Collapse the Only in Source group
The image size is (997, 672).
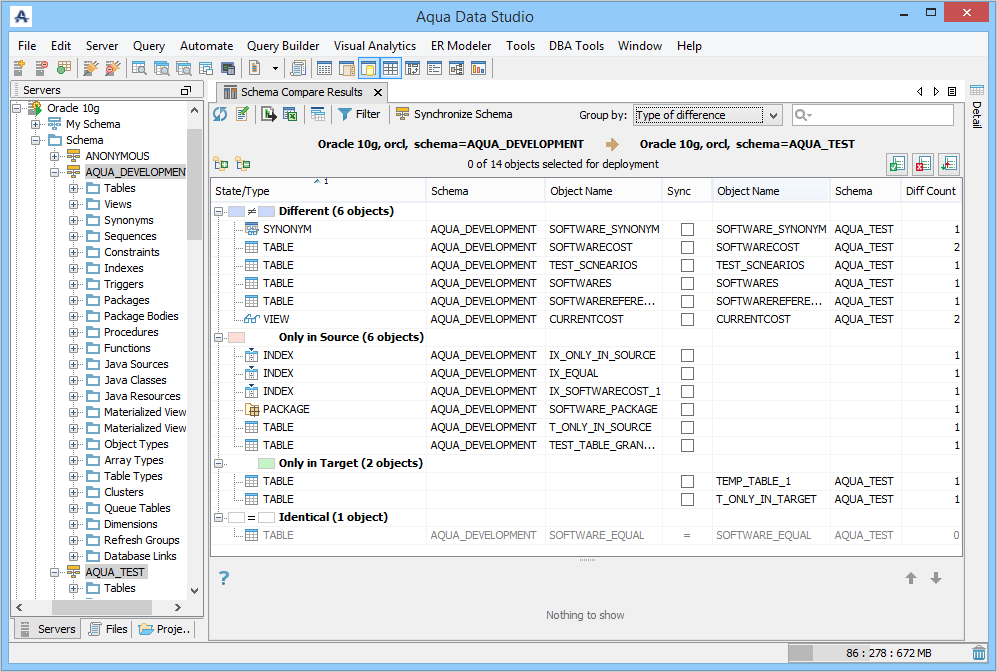220,337
